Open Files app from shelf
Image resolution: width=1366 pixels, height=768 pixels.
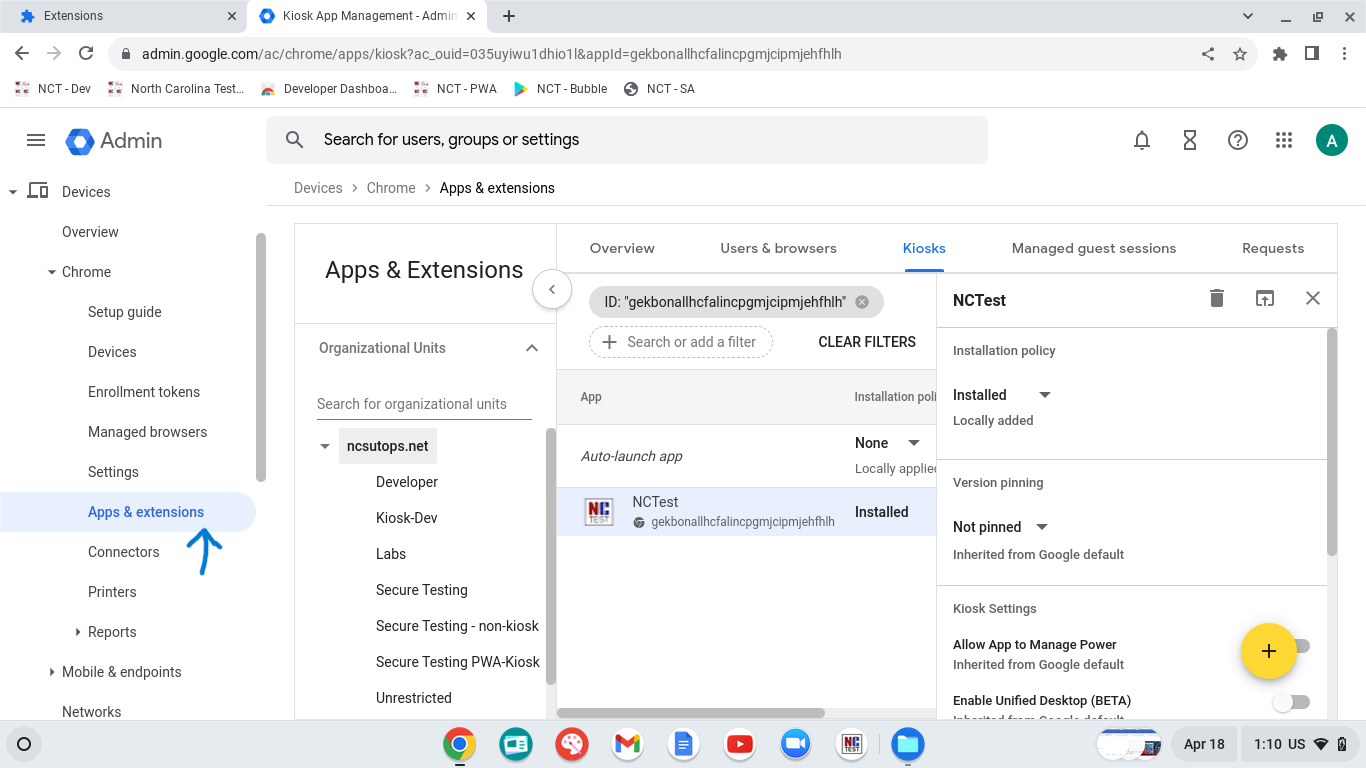coord(908,744)
